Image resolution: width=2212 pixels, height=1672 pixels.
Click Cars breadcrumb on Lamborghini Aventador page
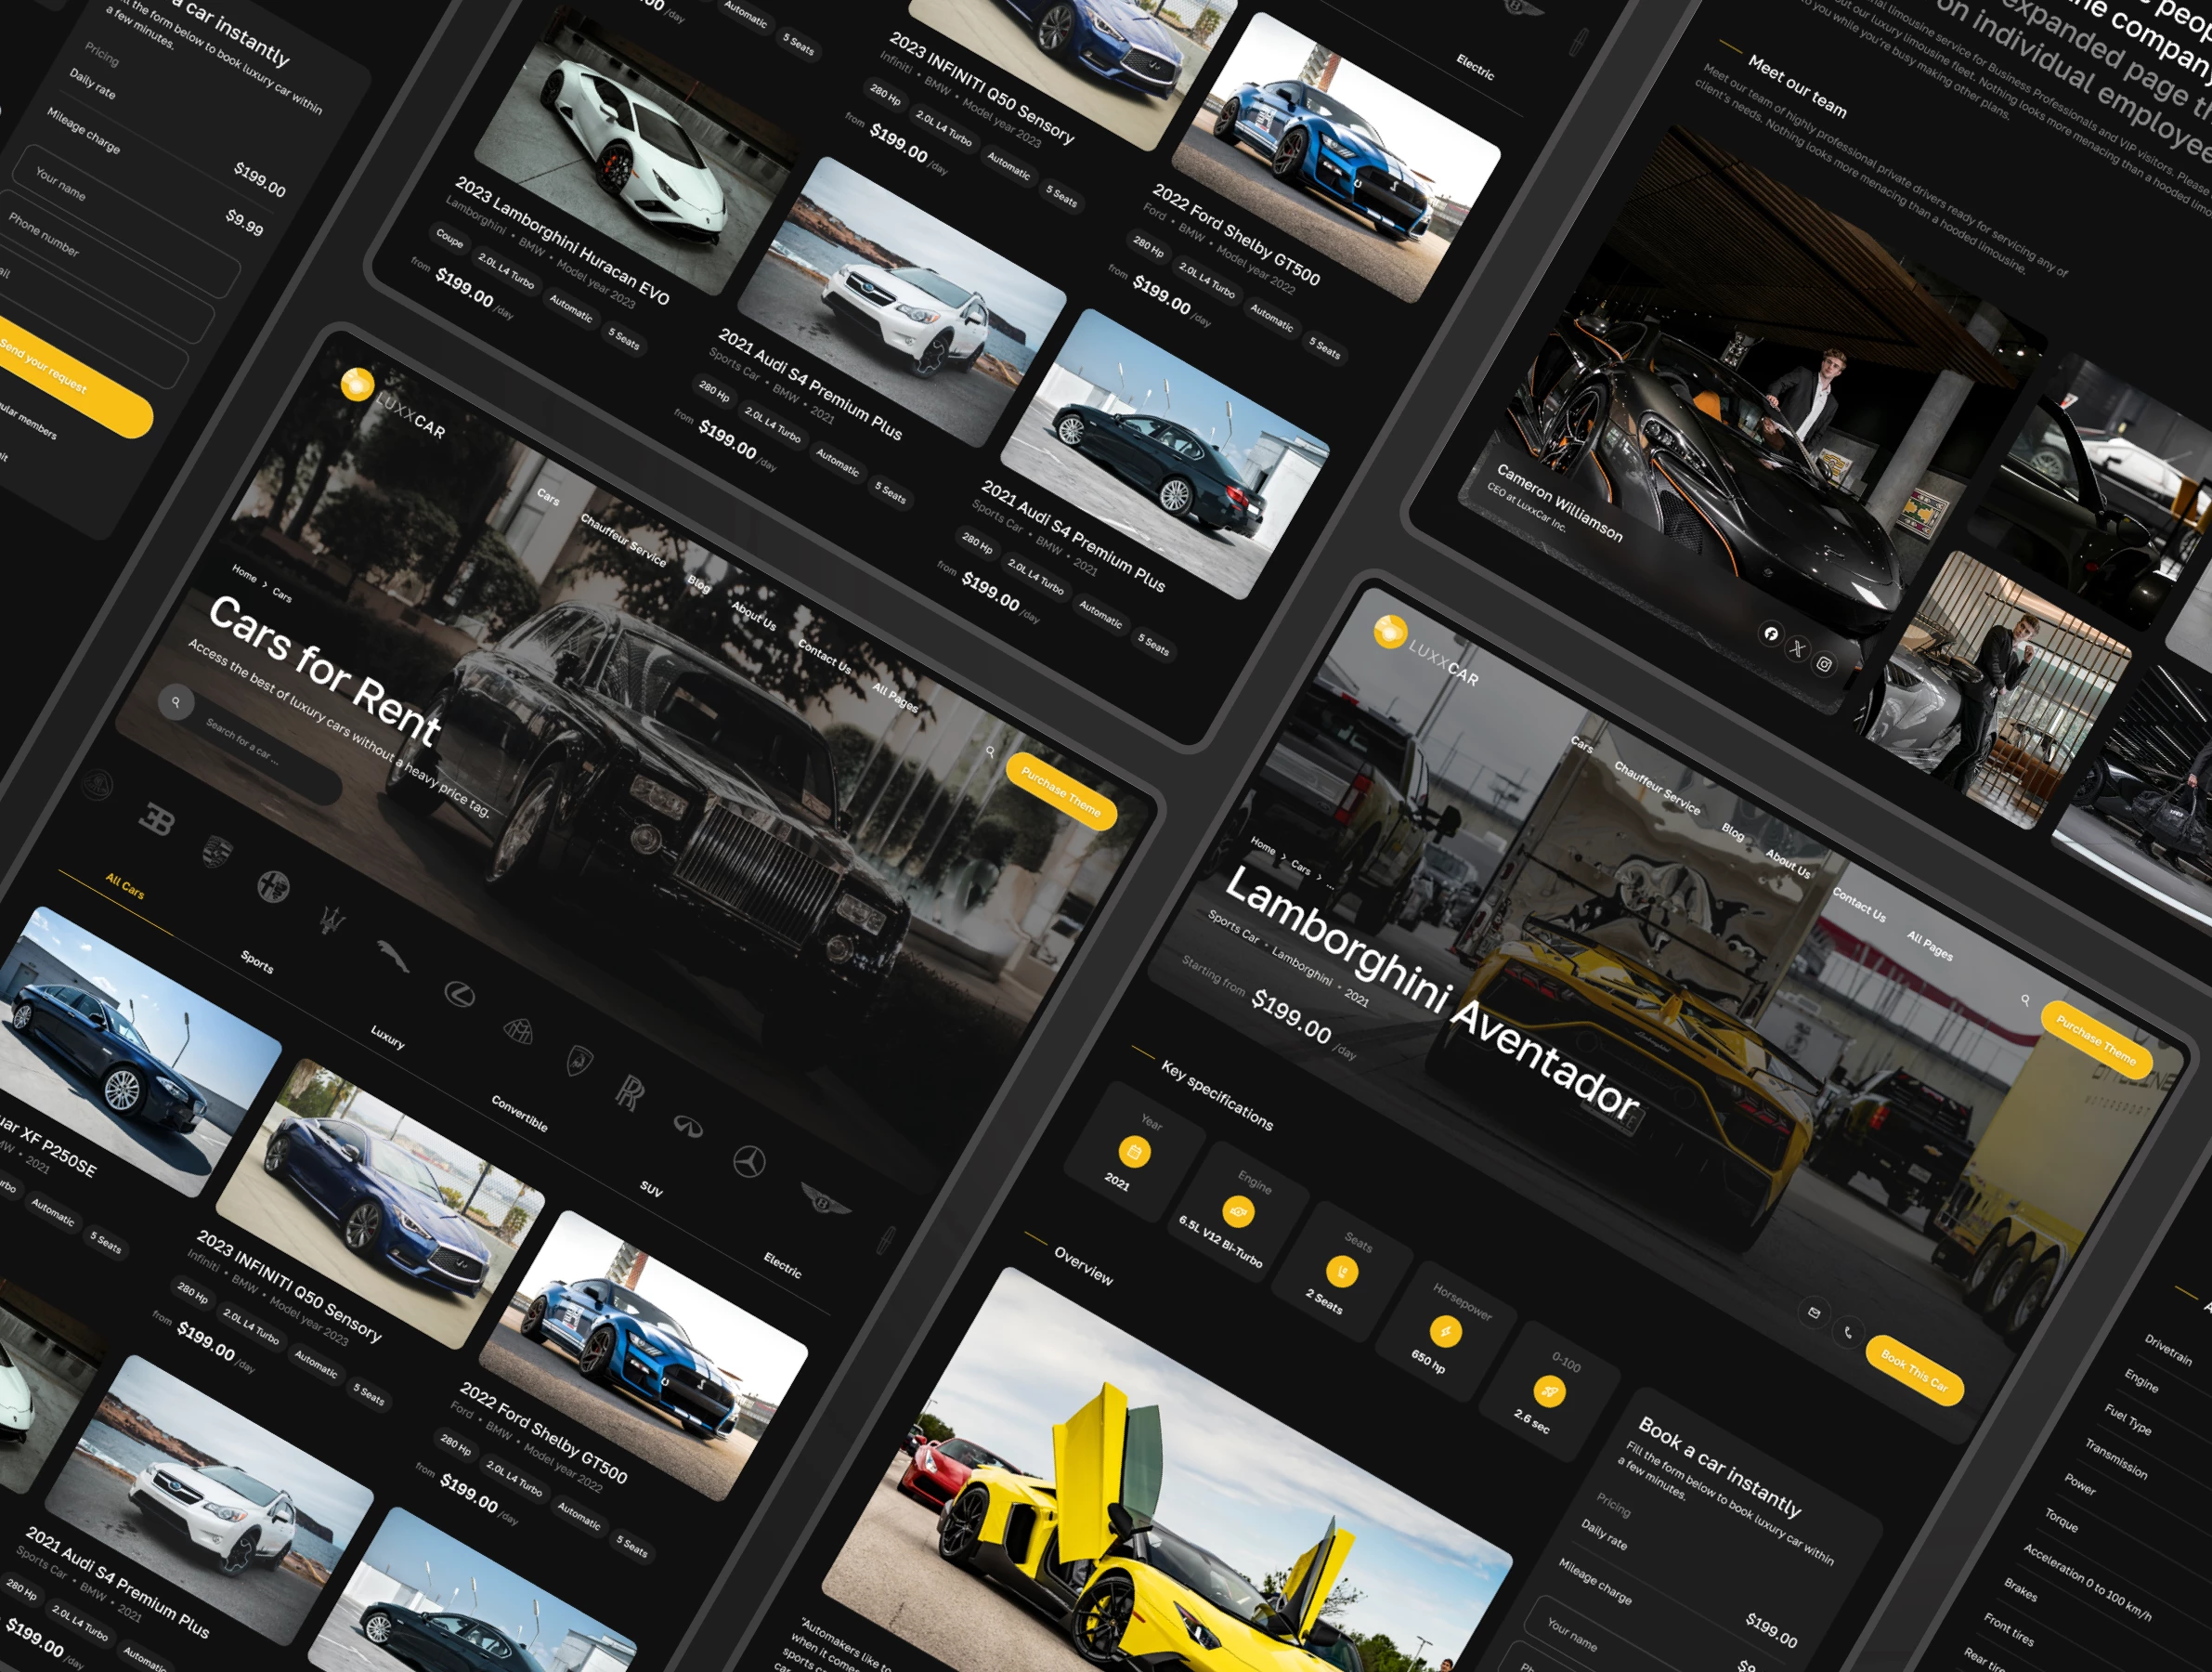click(x=1300, y=867)
